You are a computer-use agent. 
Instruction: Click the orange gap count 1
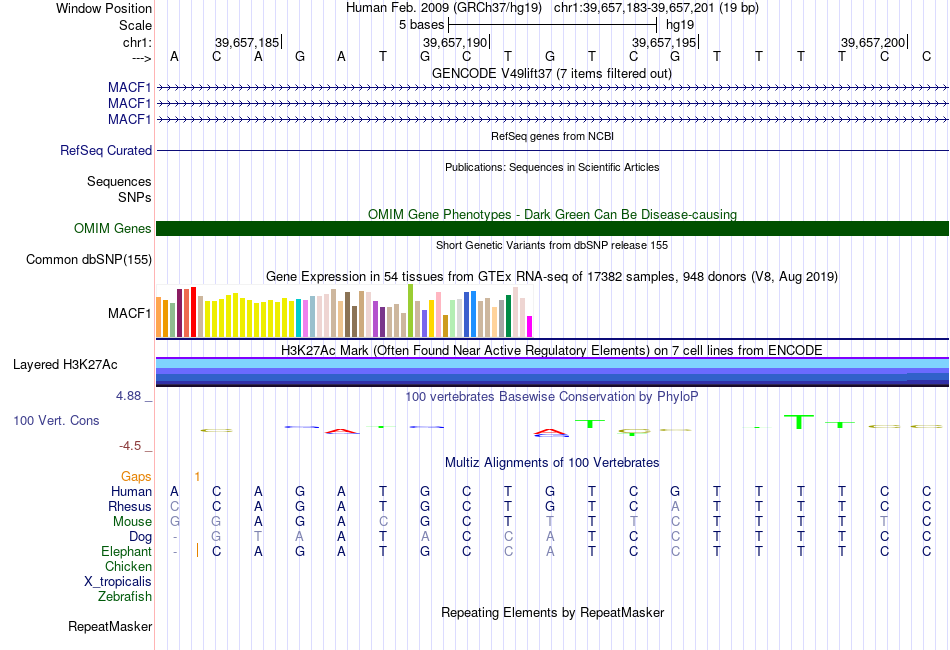tap(197, 477)
